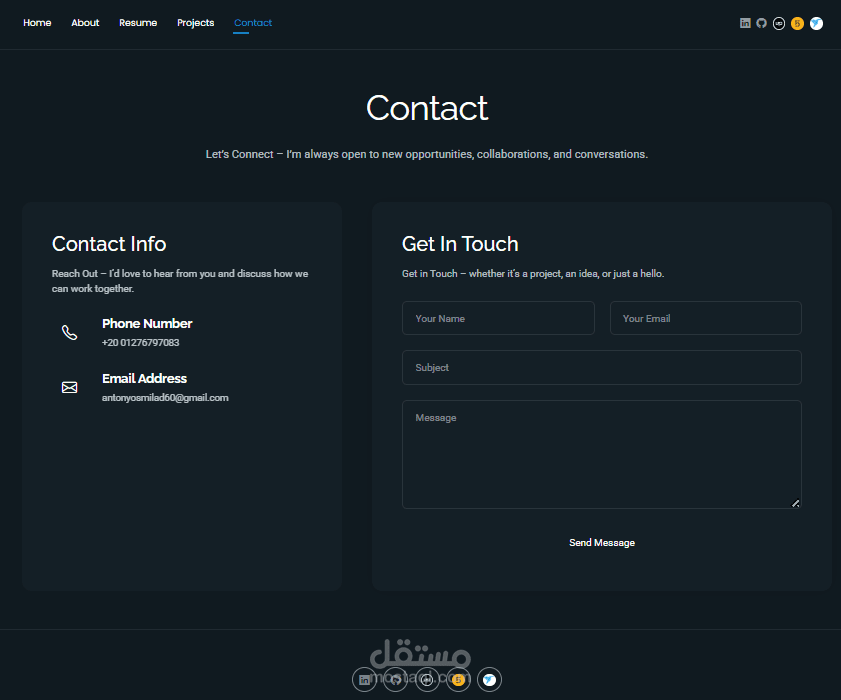Open the About nav link

click(x=85, y=23)
